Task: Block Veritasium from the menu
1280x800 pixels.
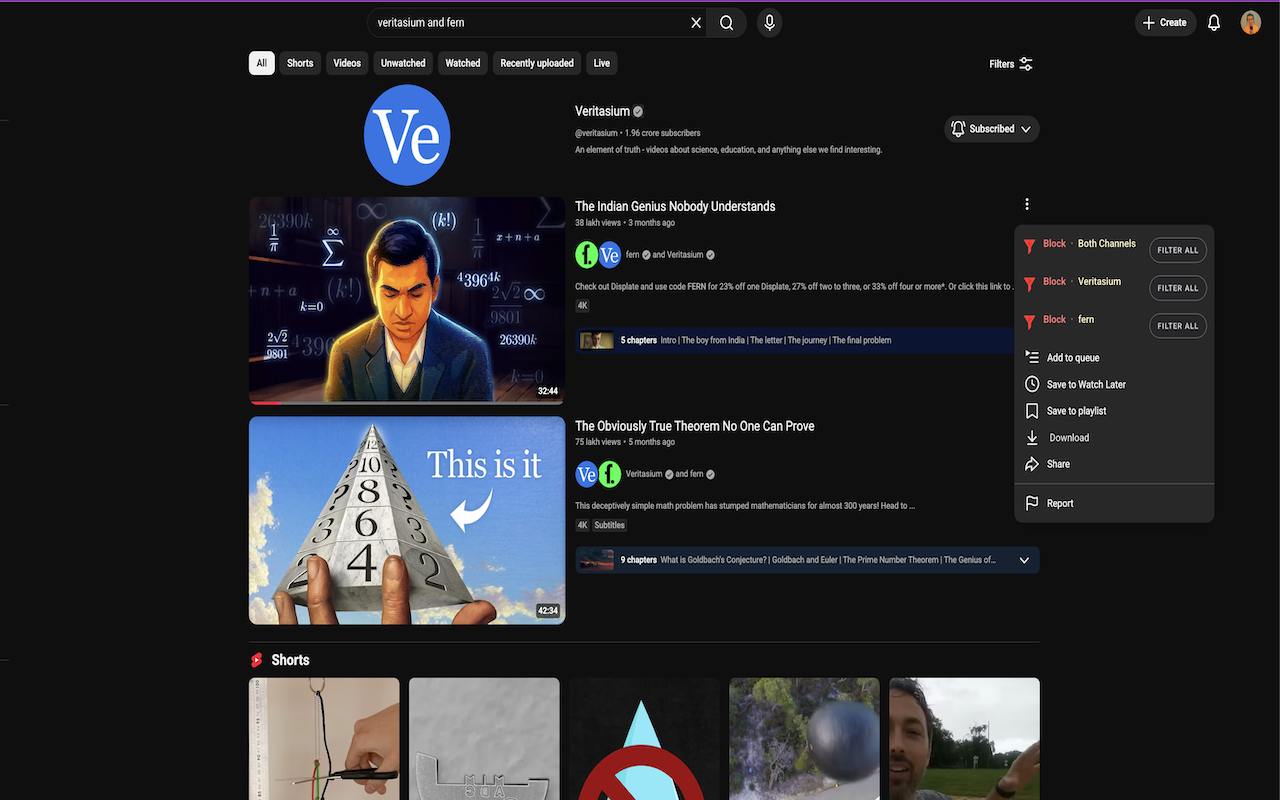Action: pos(1082,282)
